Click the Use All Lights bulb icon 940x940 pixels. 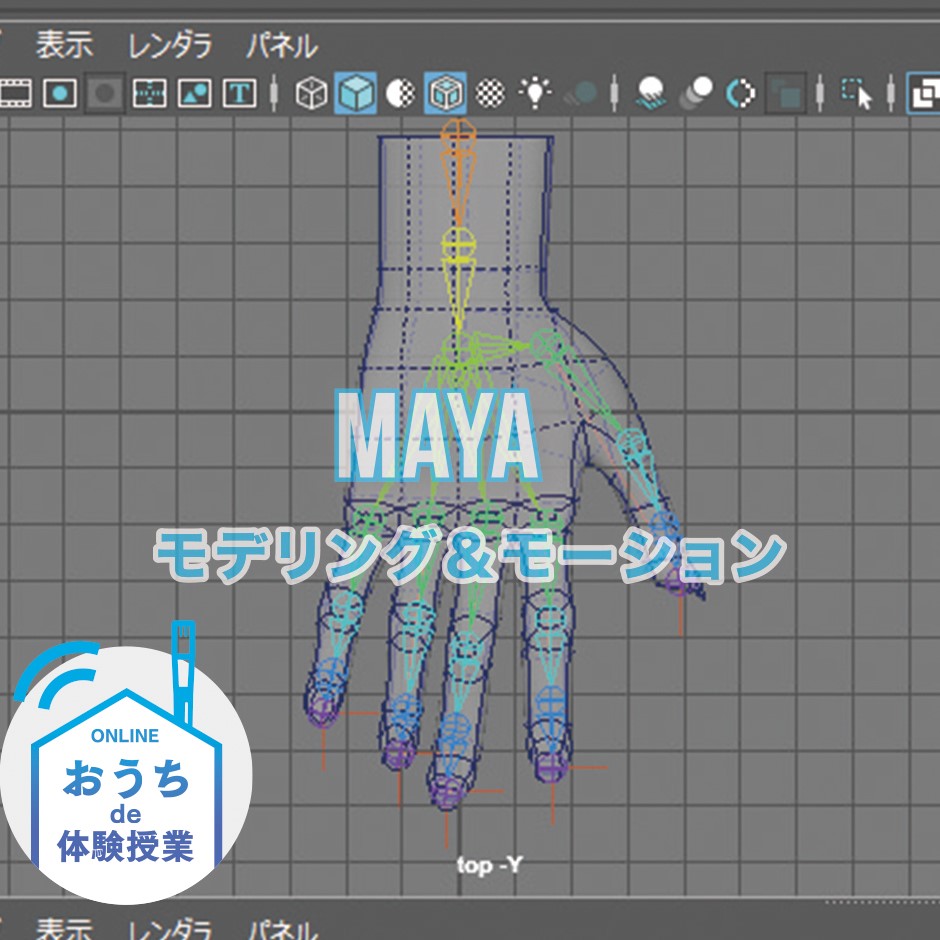[x=535, y=94]
